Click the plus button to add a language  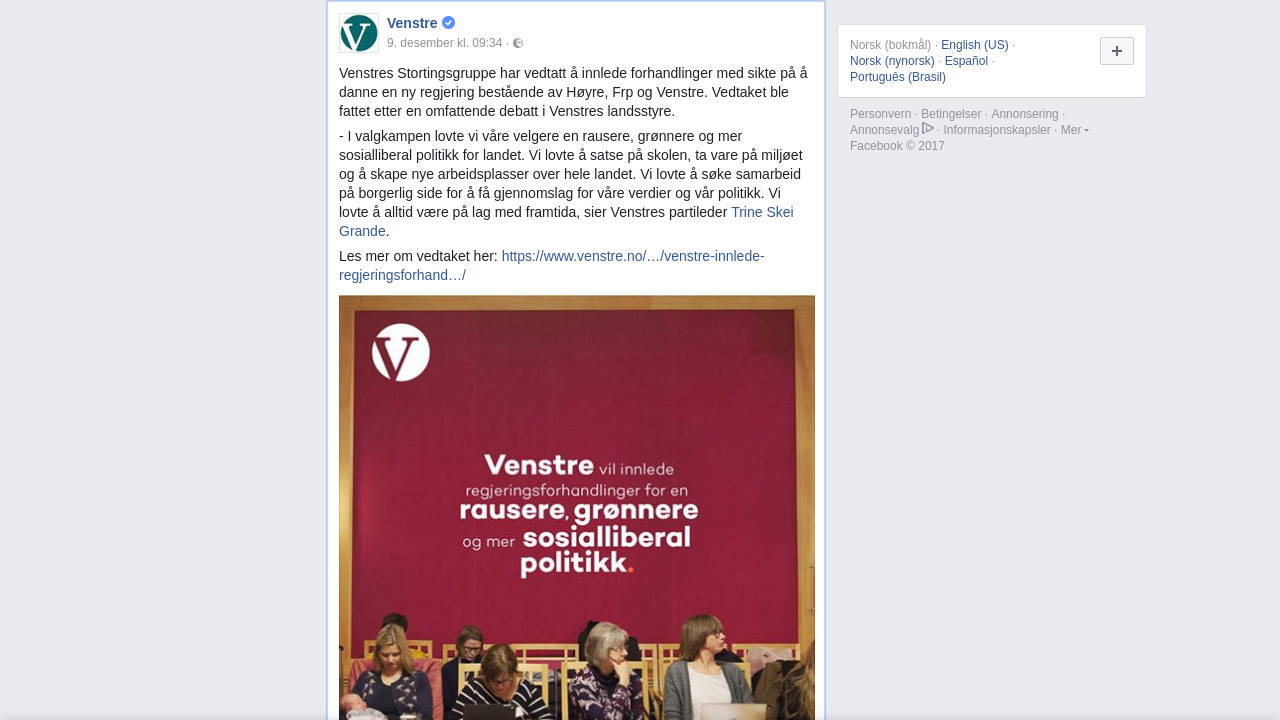(x=1117, y=51)
